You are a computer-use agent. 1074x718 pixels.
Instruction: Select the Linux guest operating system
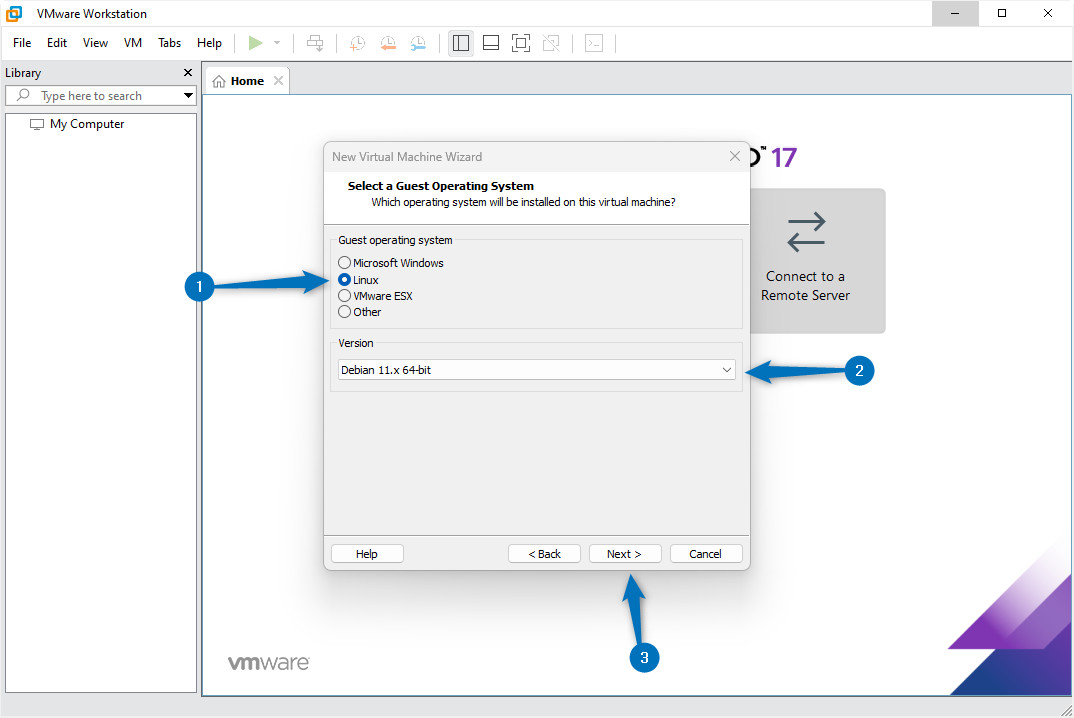pyautogui.click(x=344, y=279)
